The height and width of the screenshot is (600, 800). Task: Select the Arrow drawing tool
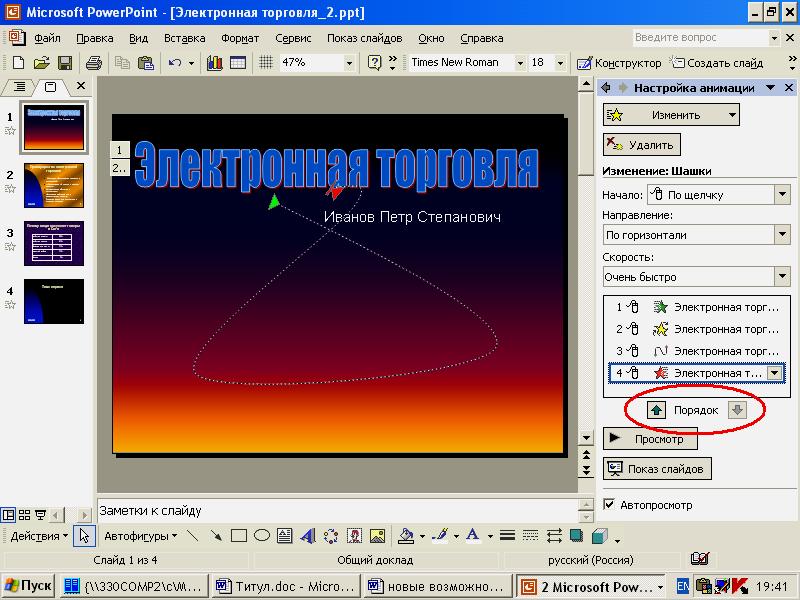coord(216,536)
